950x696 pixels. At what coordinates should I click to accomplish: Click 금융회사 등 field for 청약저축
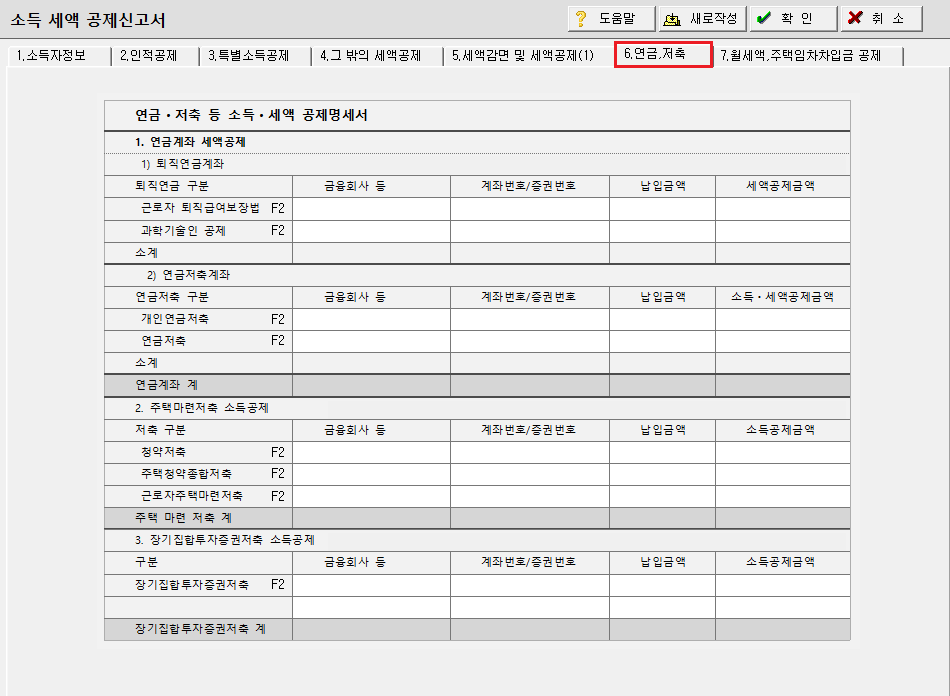371,452
